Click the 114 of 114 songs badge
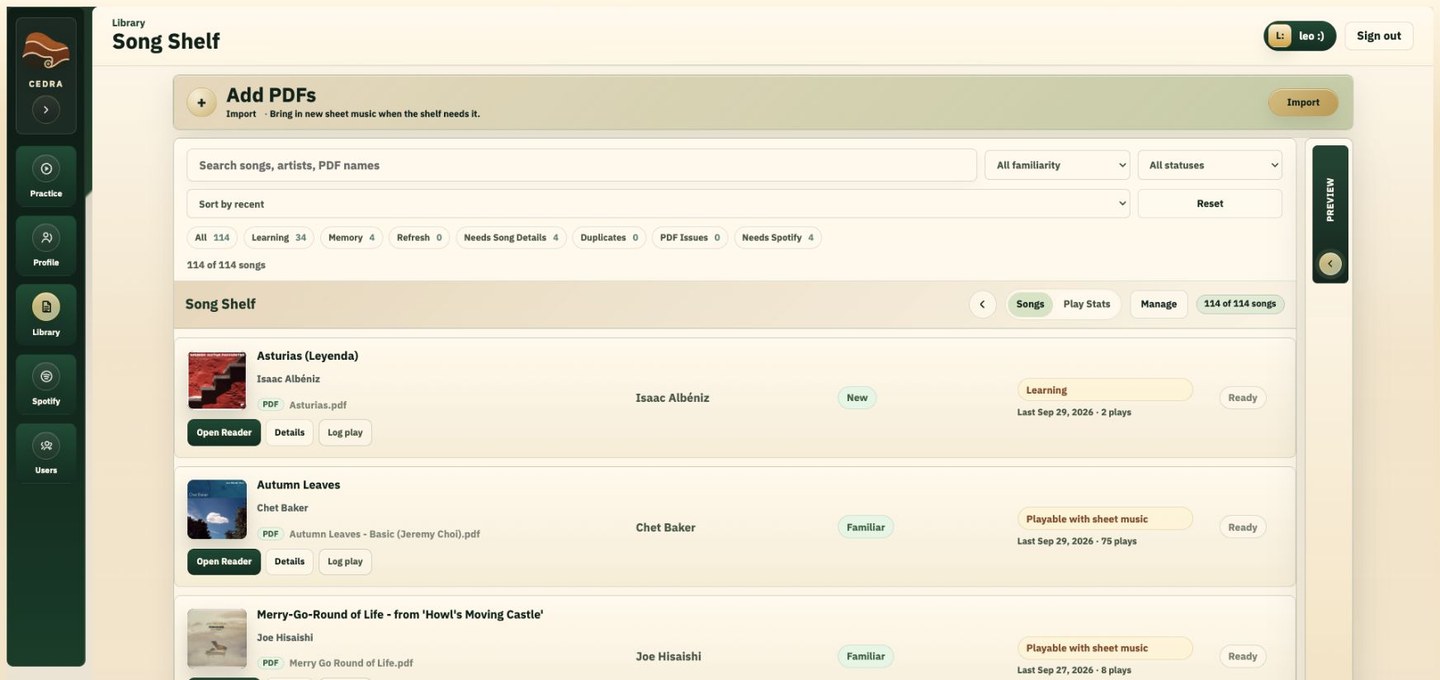The height and width of the screenshot is (680, 1440). pos(1240,304)
